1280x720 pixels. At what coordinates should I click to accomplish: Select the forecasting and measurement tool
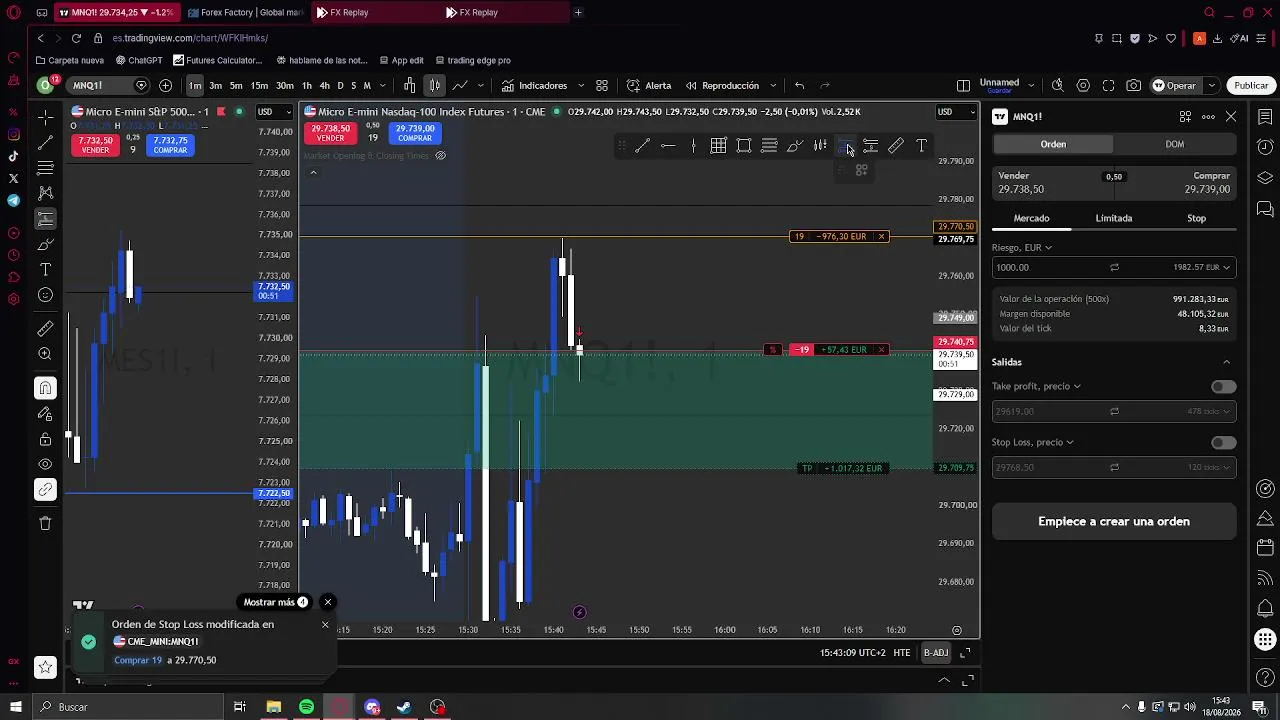[x=45, y=219]
